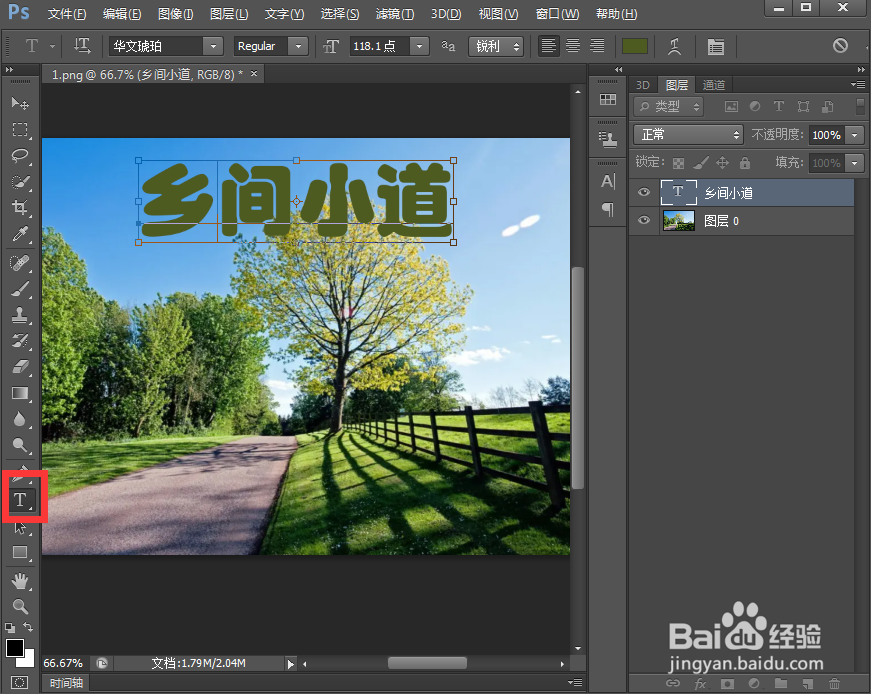
Task: Select the Crop tool
Action: [21, 208]
